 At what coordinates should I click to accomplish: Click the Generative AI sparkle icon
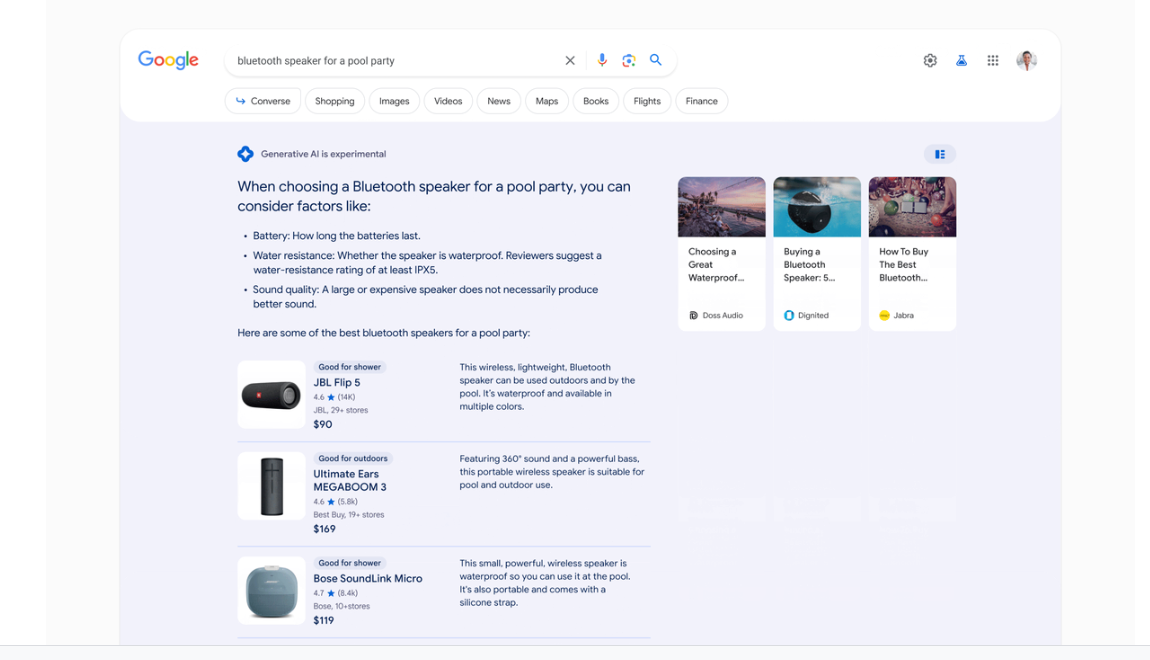coord(246,154)
